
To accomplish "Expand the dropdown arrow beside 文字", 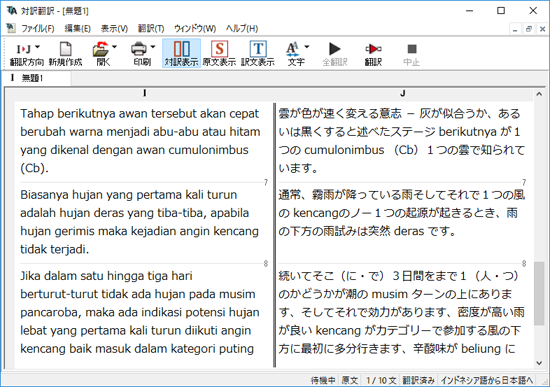I will click(307, 47).
